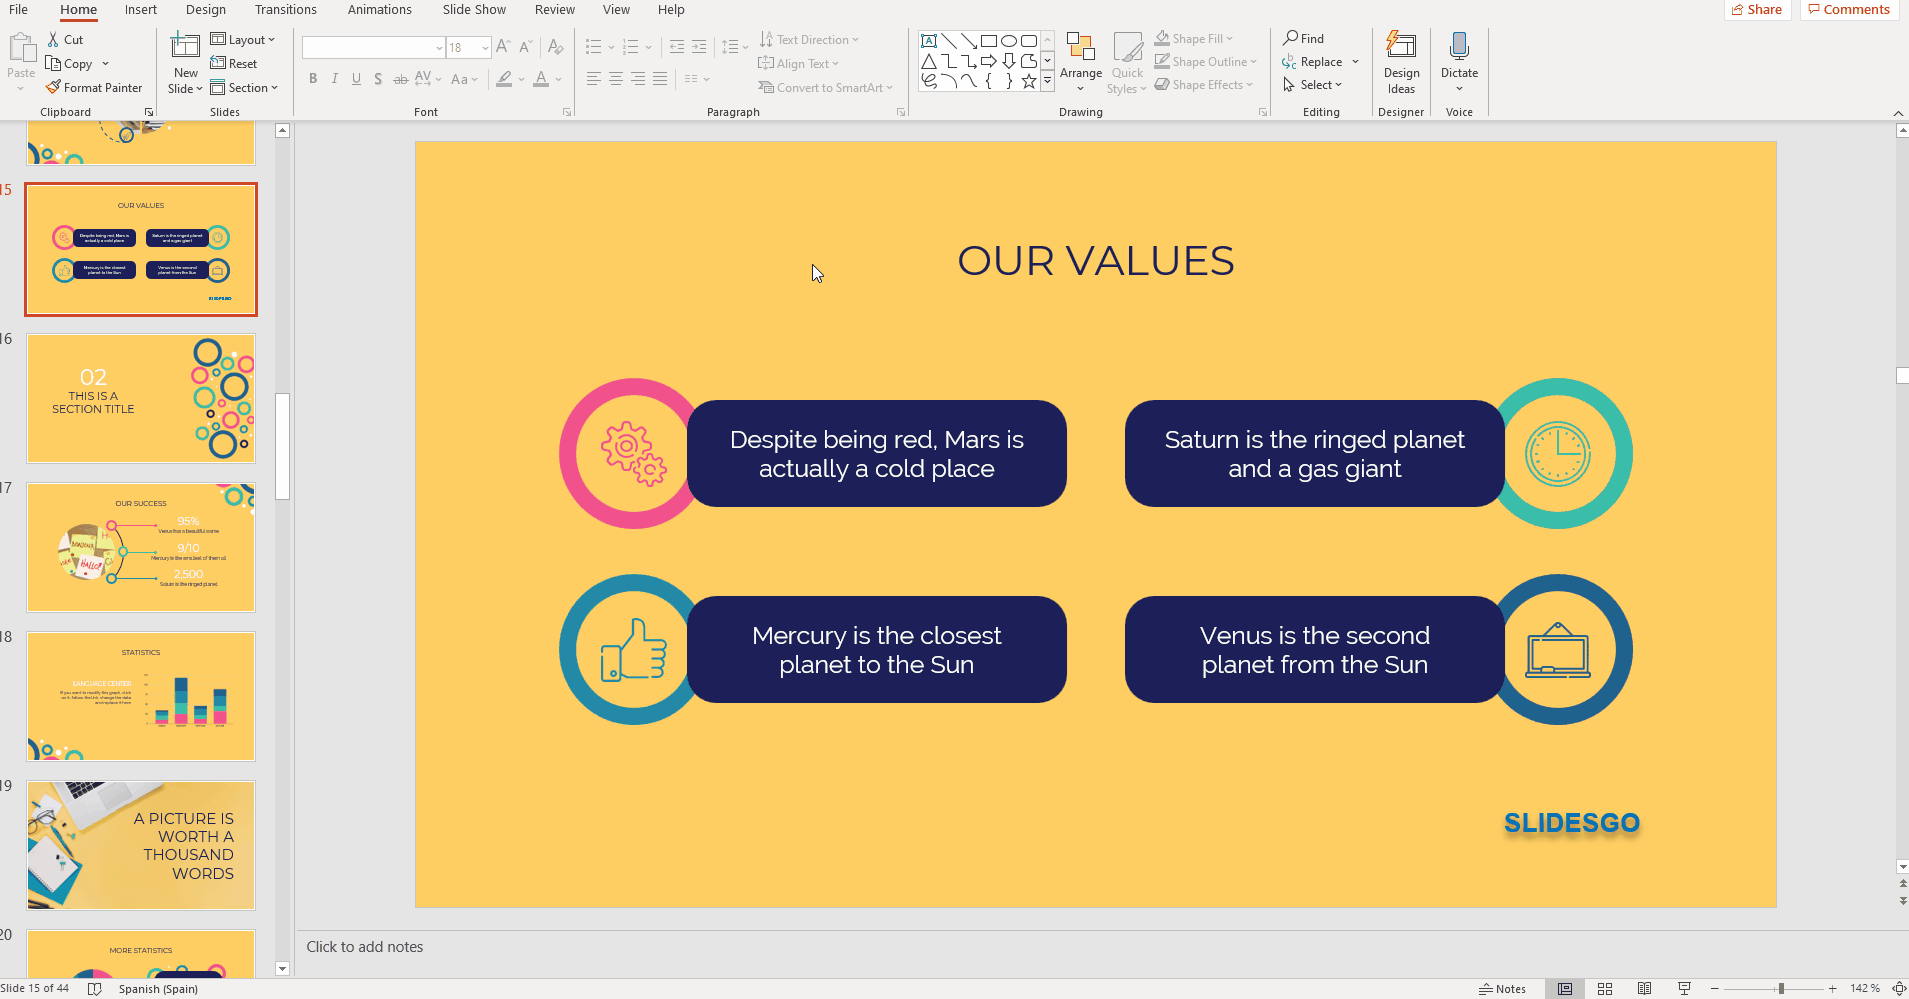This screenshot has height=999, width=1909.
Task: Switch to Slide Sorter view
Action: [1605, 989]
